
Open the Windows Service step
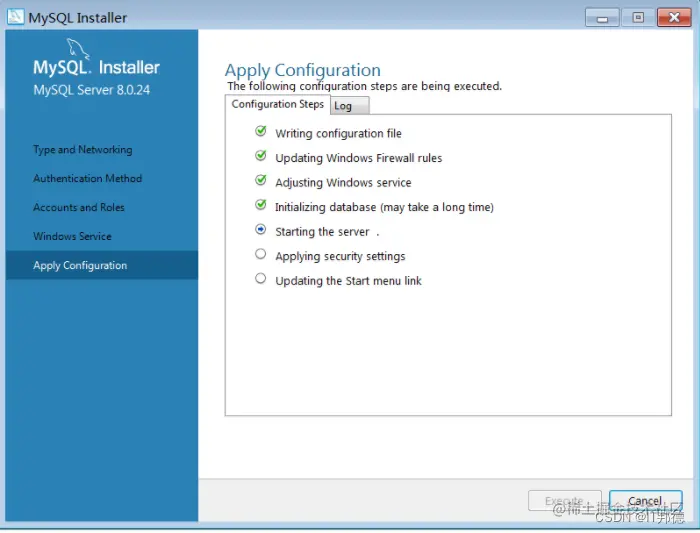(72, 236)
